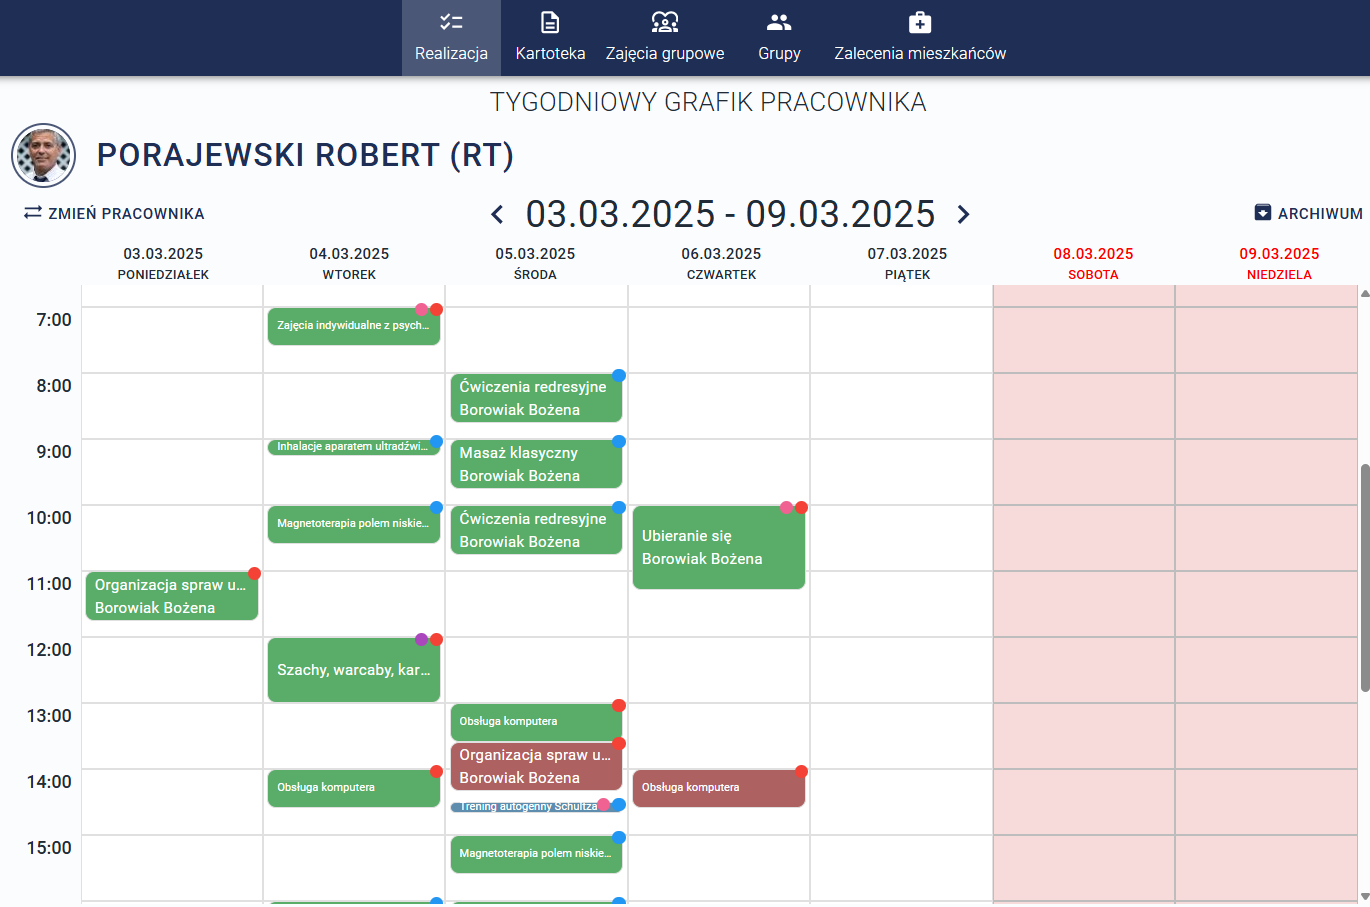Click the vertical scrollbar of the schedule
Image resolution: width=1370 pixels, height=907 pixels.
coord(1364,578)
